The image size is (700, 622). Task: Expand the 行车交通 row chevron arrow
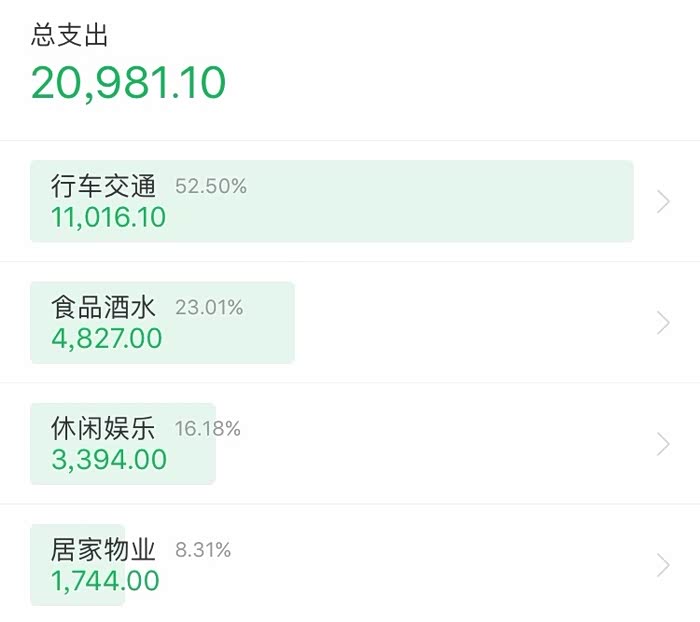pos(663,202)
